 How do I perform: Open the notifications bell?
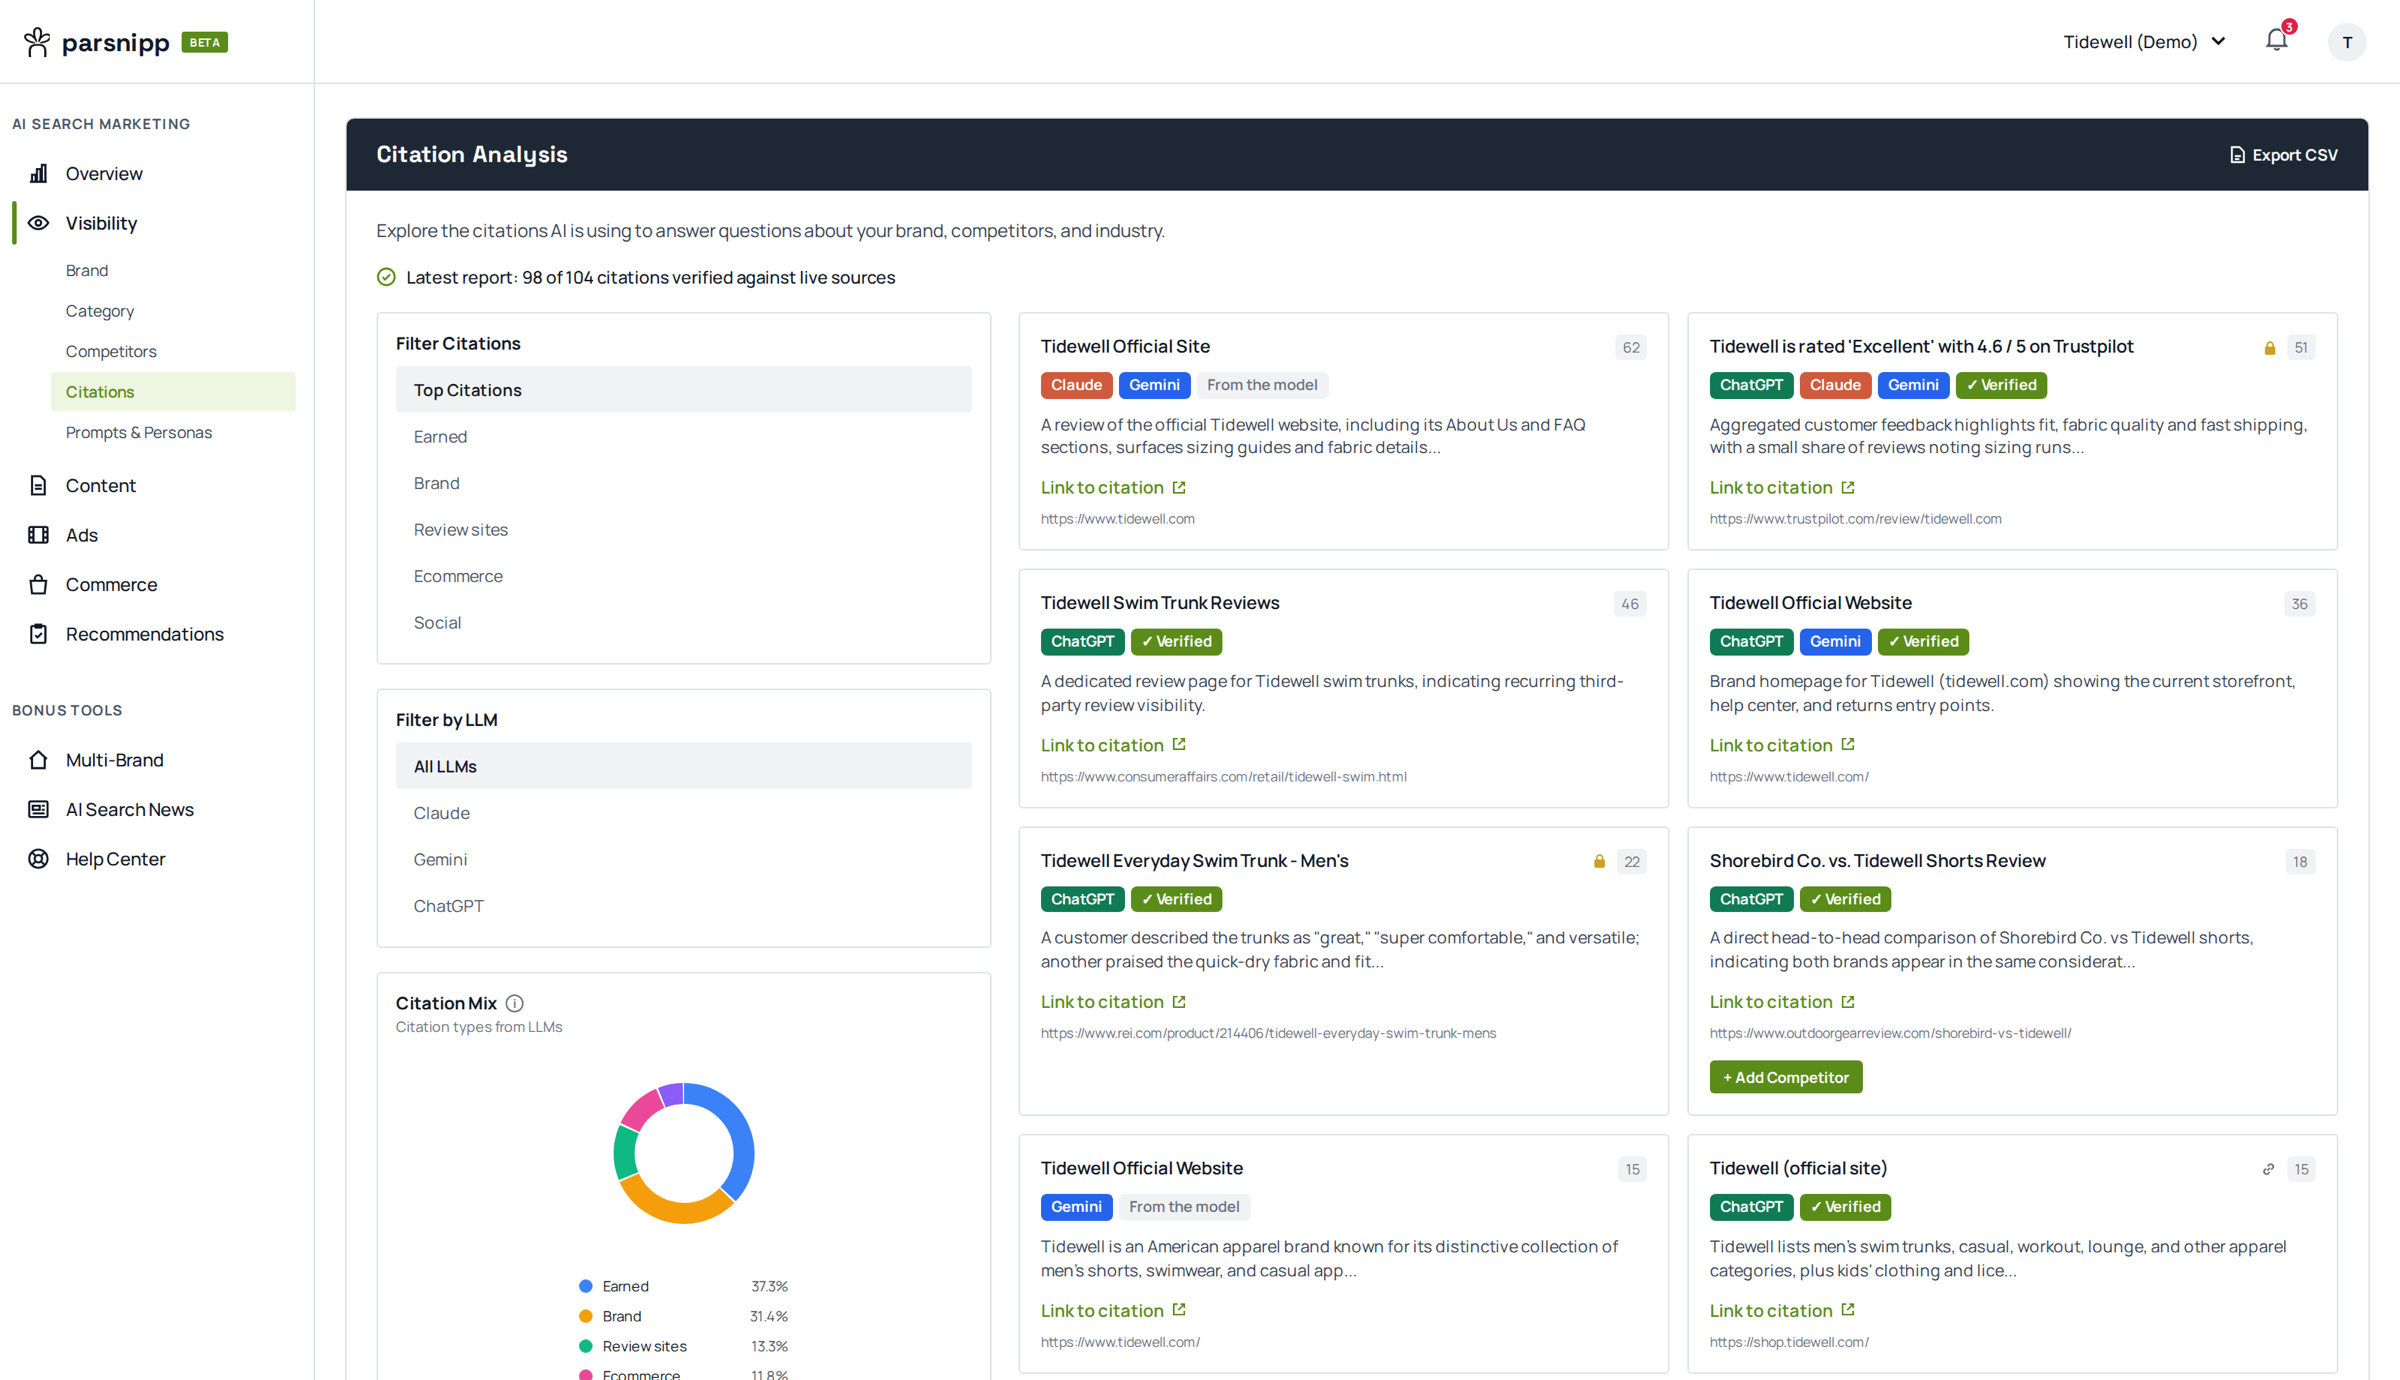click(x=2276, y=40)
